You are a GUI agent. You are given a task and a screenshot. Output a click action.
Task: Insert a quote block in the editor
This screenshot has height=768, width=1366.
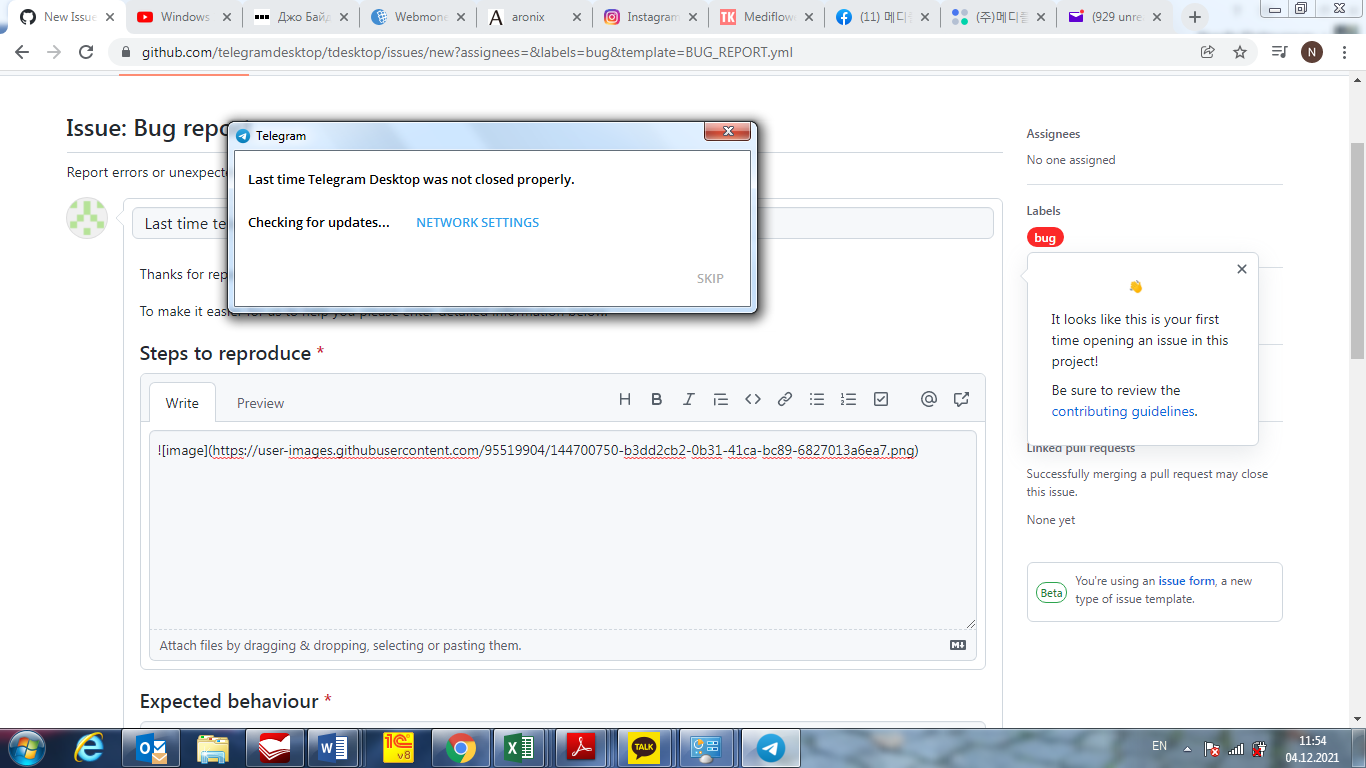click(x=721, y=398)
